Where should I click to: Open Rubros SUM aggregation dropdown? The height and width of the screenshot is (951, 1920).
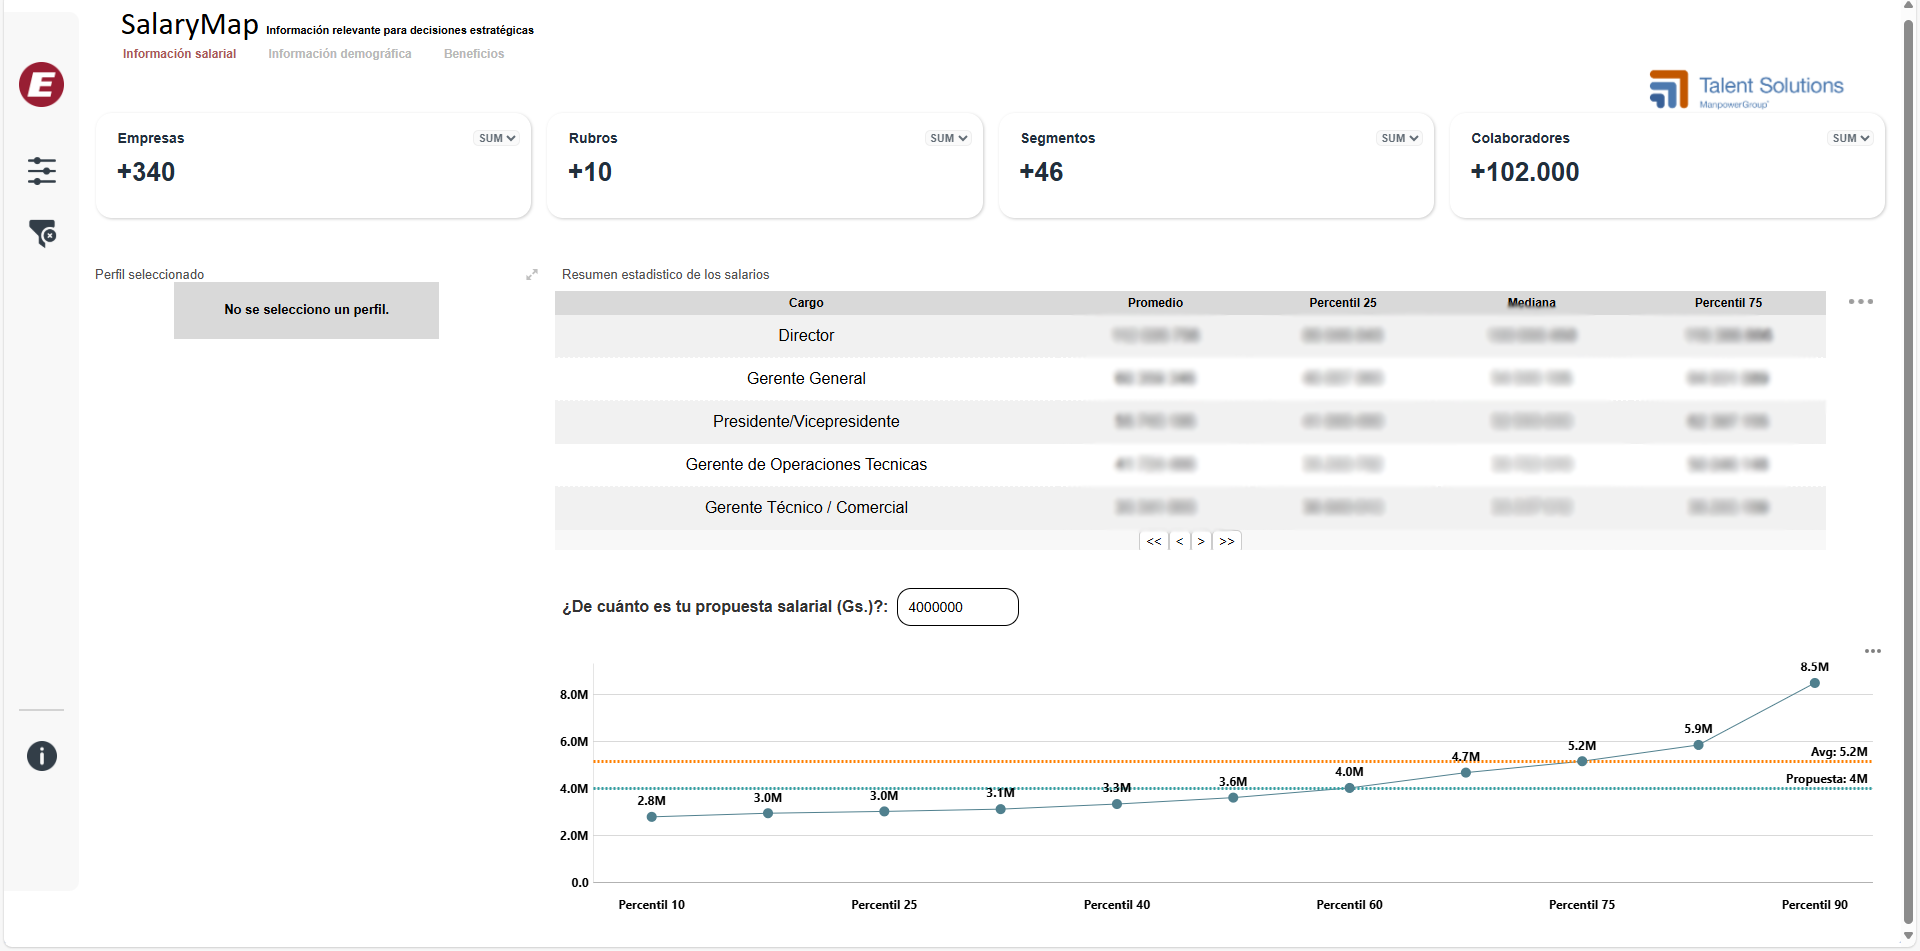pyautogui.click(x=948, y=139)
